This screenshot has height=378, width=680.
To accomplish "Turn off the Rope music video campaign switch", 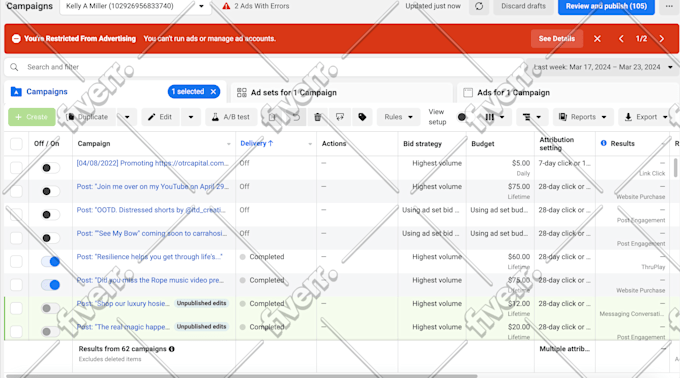I will 50,285.
